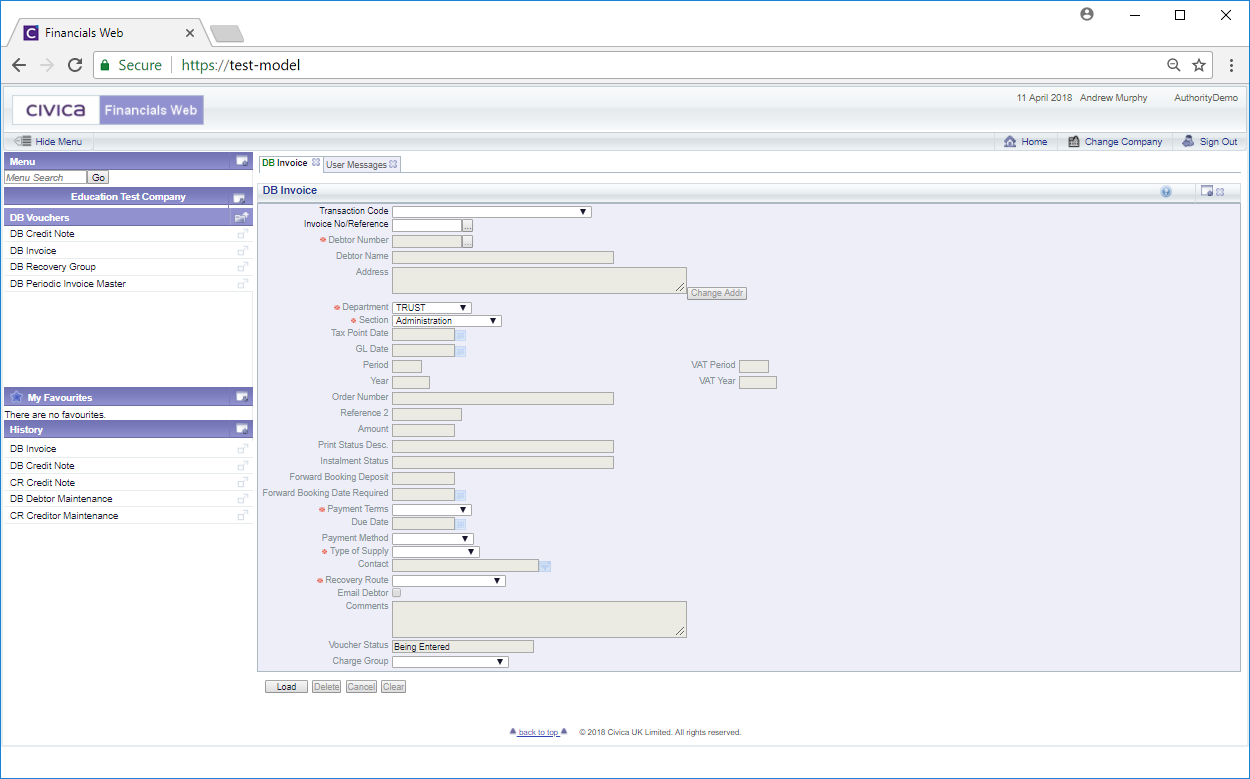Click the browser reload button
1250x779 pixels.
coord(74,65)
